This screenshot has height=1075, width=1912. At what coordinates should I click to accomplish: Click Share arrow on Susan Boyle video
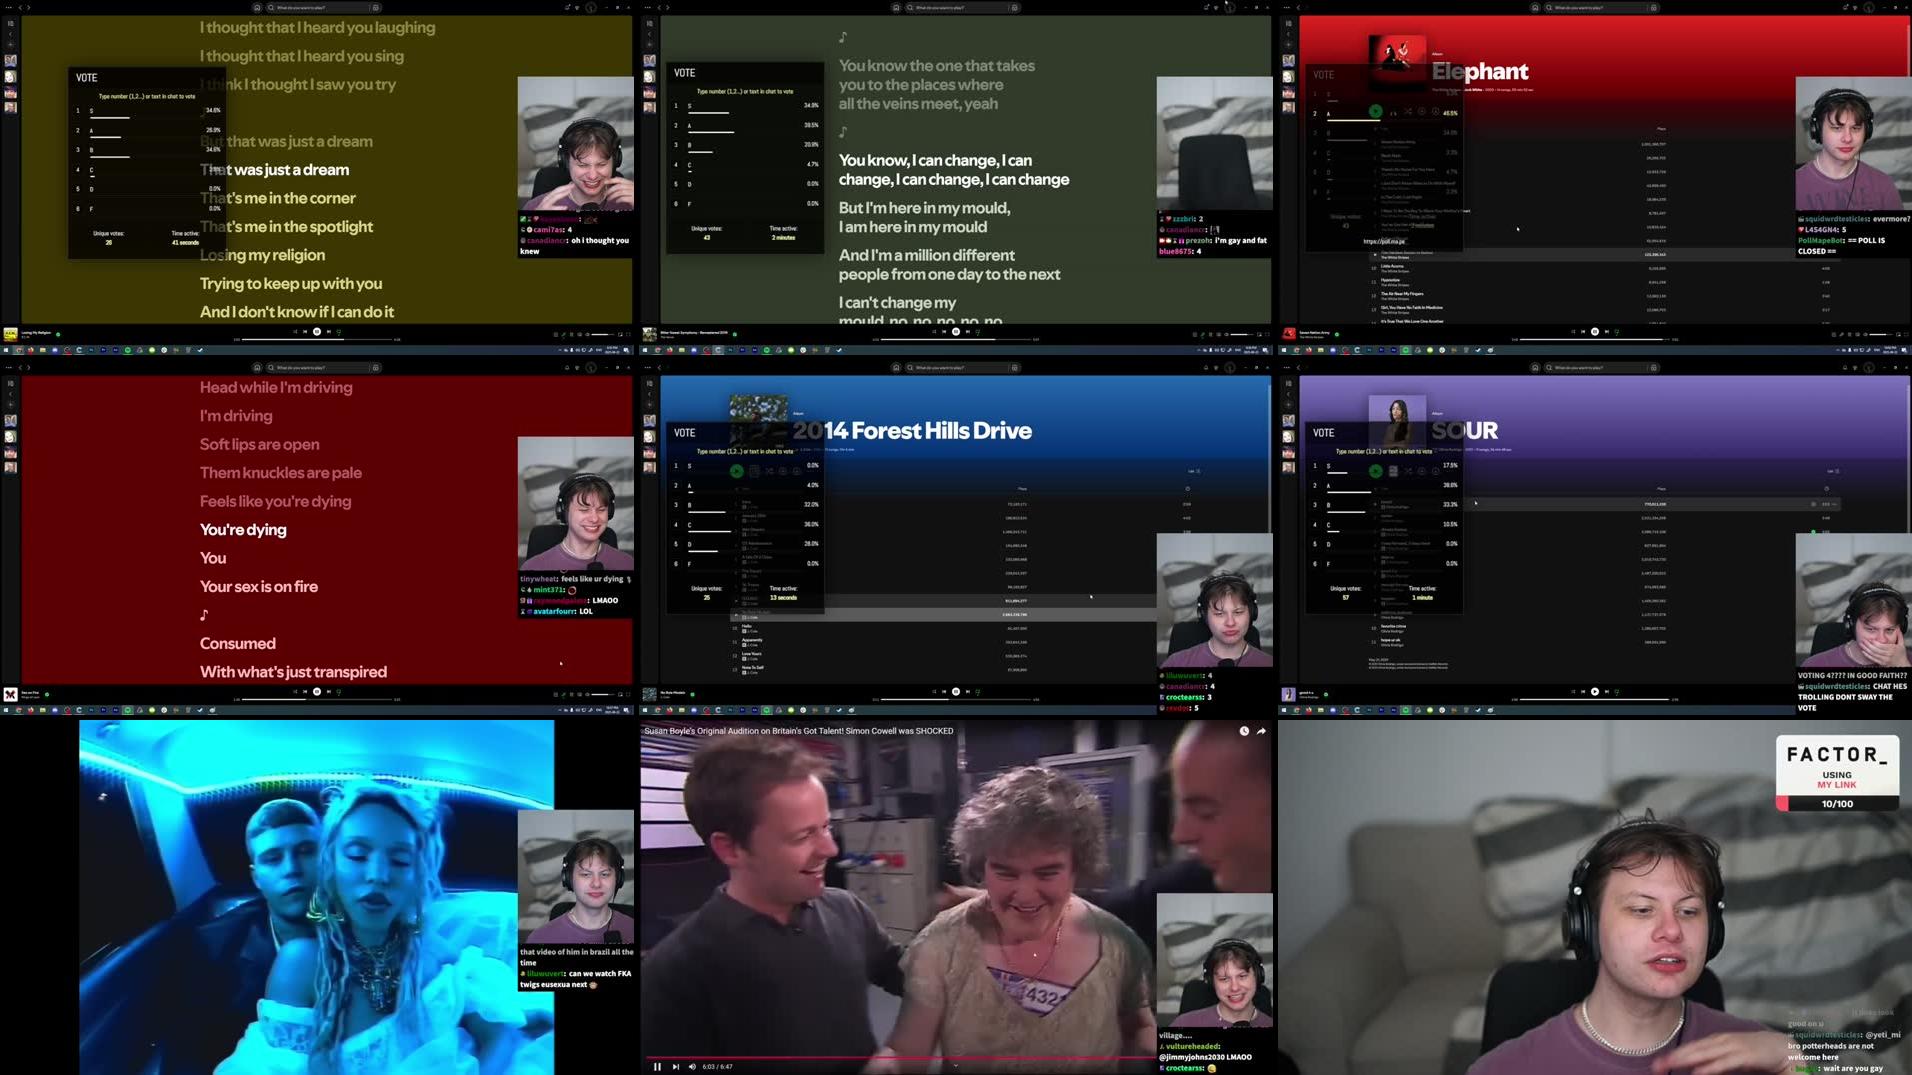tap(1261, 731)
